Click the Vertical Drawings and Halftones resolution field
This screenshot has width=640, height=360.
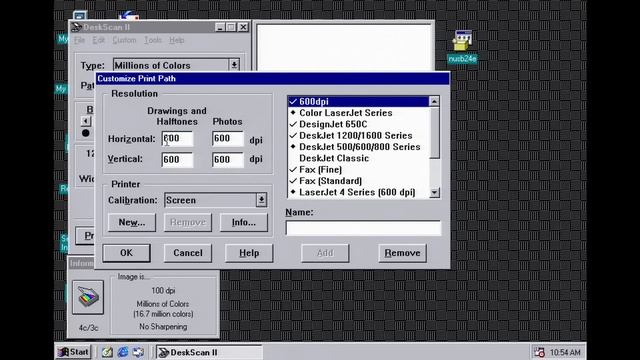click(177, 160)
